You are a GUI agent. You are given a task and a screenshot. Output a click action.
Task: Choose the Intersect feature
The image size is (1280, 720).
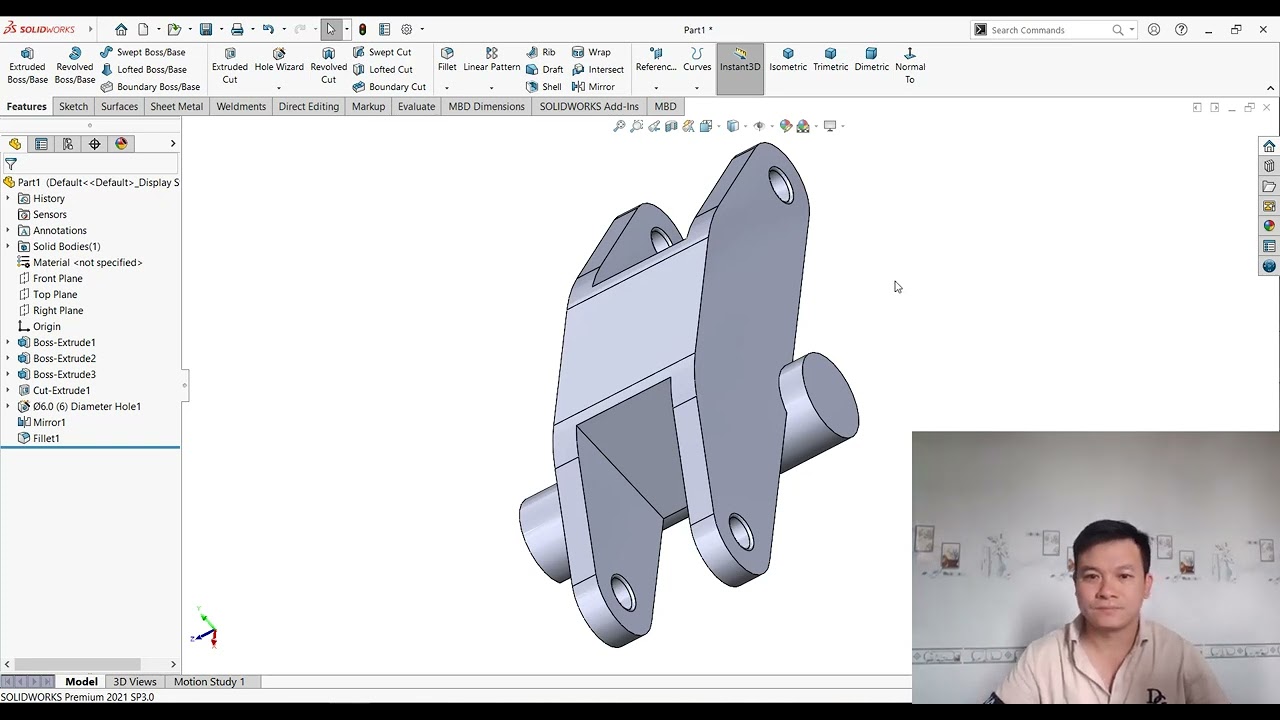[598, 69]
